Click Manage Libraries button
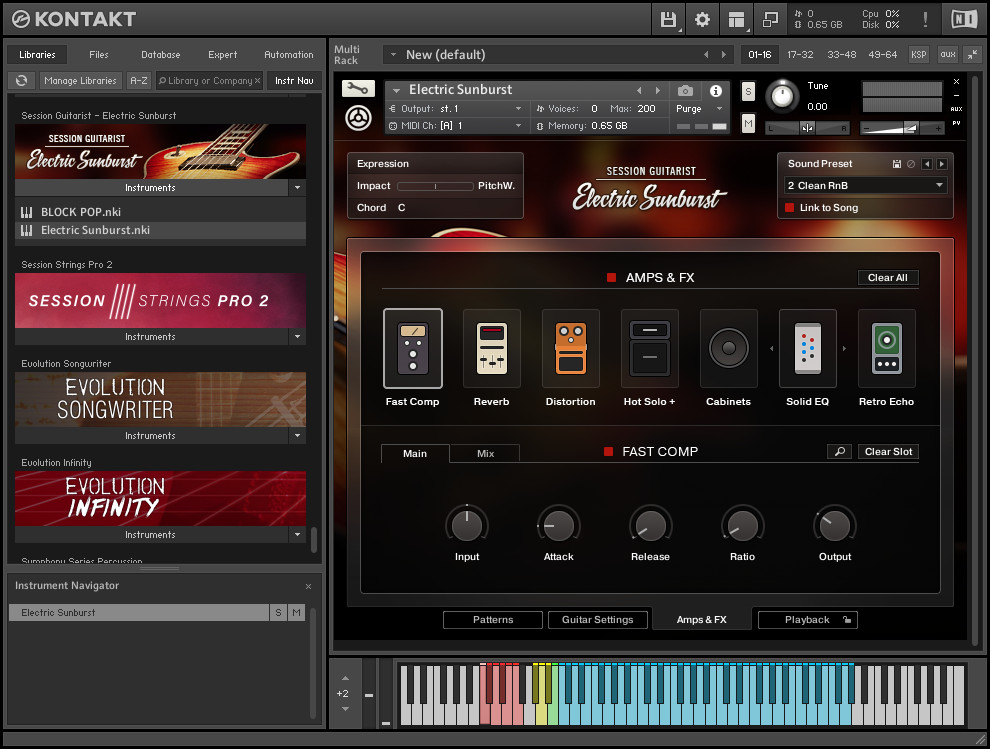 (80, 81)
